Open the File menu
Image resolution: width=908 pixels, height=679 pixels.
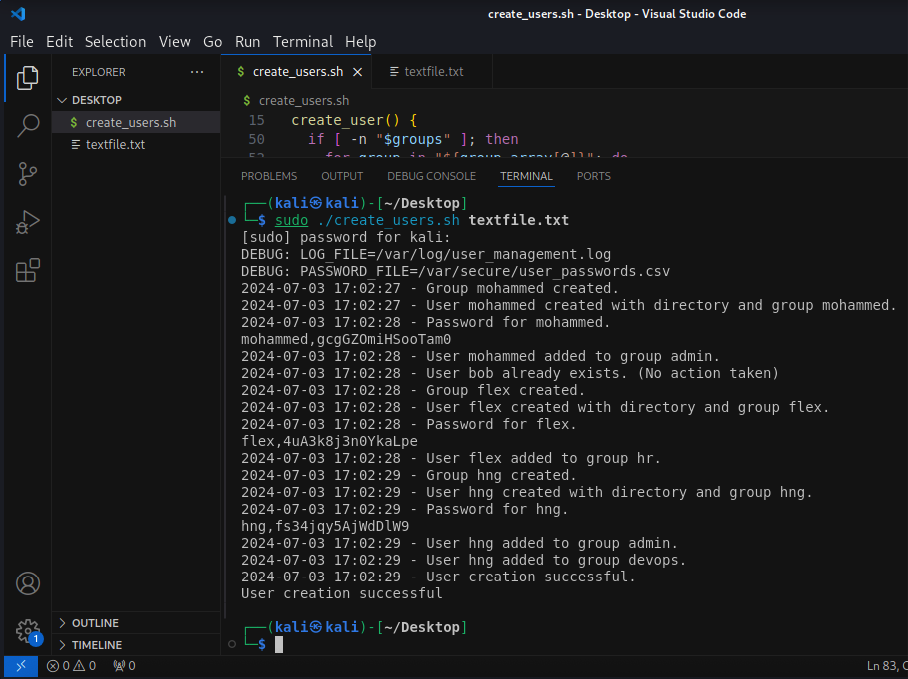pos(22,42)
